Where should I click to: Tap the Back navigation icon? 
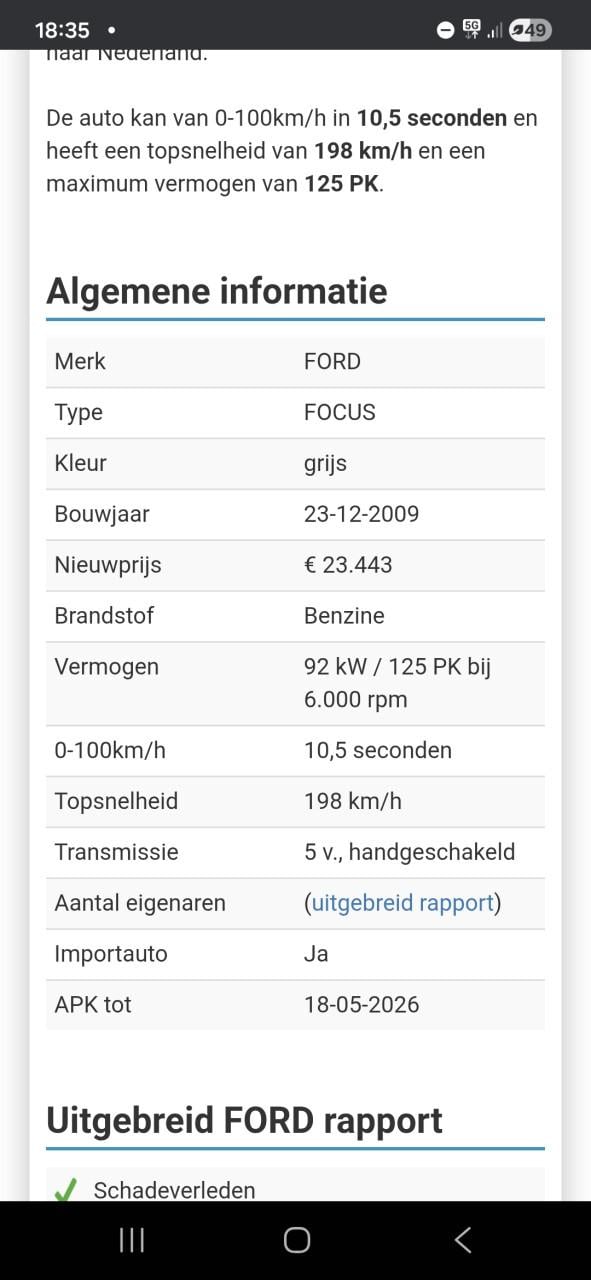pyautogui.click(x=462, y=1239)
